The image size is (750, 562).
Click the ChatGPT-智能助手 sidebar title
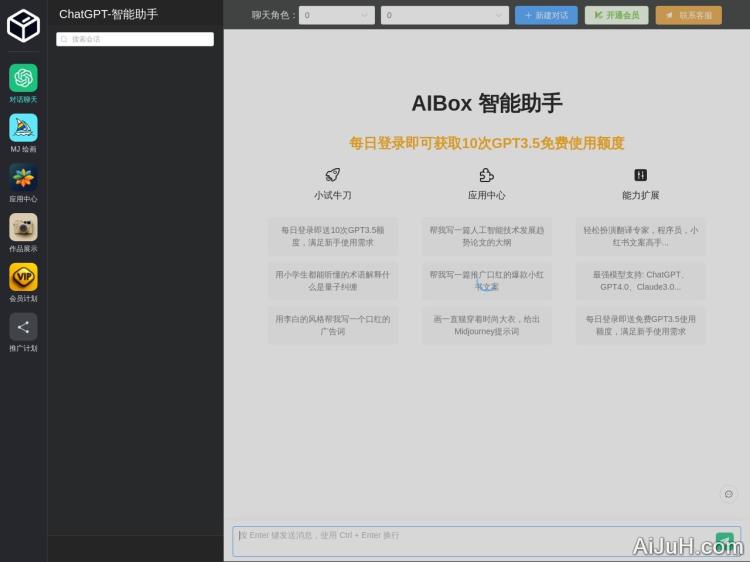(x=109, y=14)
